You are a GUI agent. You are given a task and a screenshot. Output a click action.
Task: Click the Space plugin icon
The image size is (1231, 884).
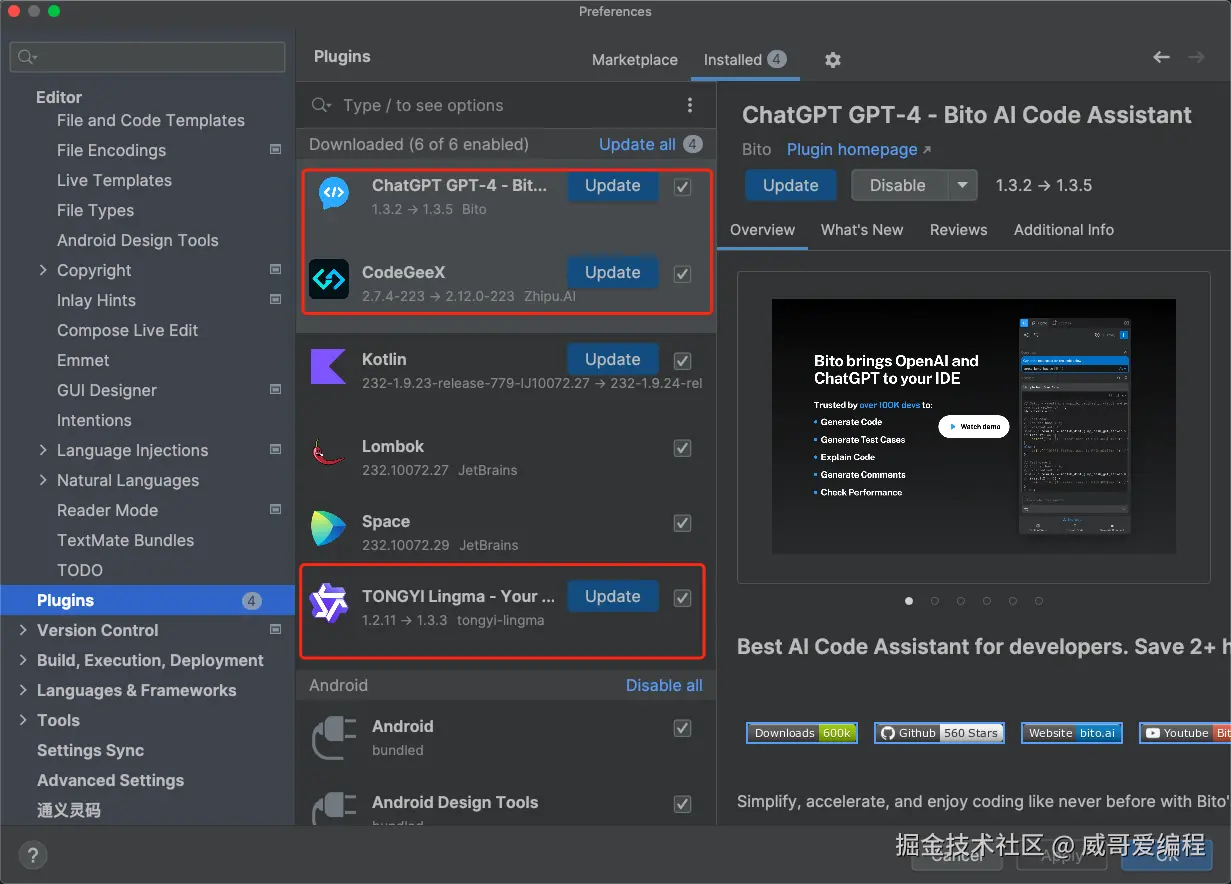[329, 529]
